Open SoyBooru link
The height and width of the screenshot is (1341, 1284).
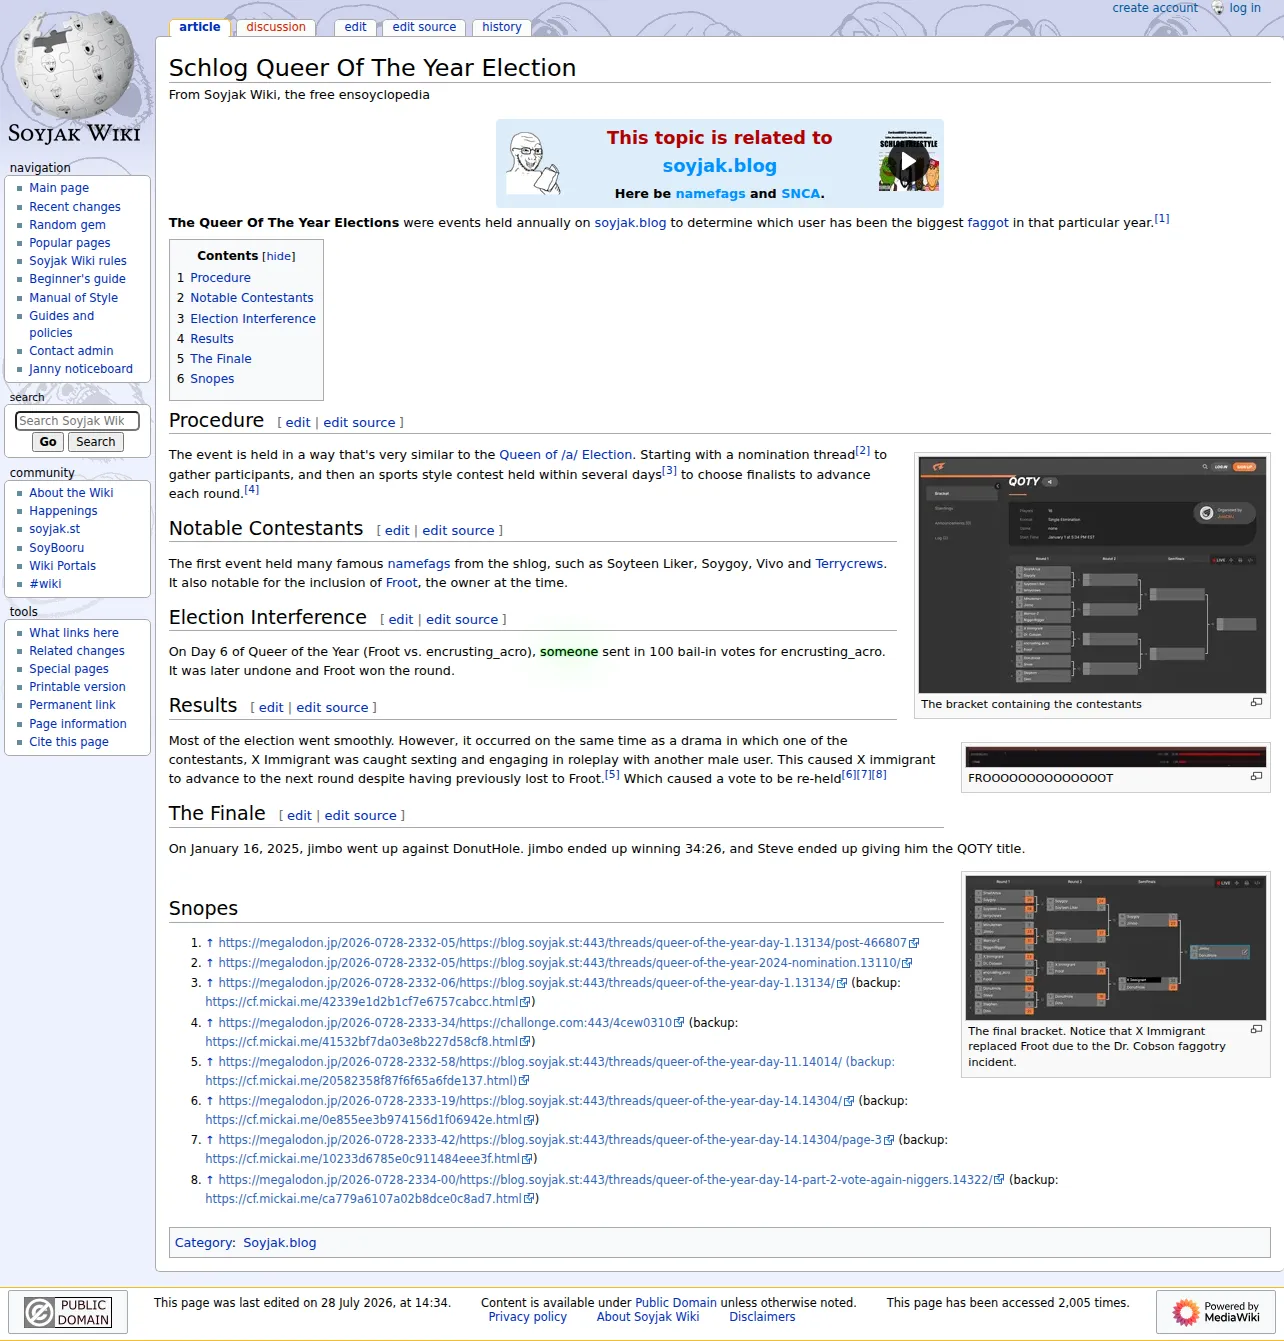point(57,548)
